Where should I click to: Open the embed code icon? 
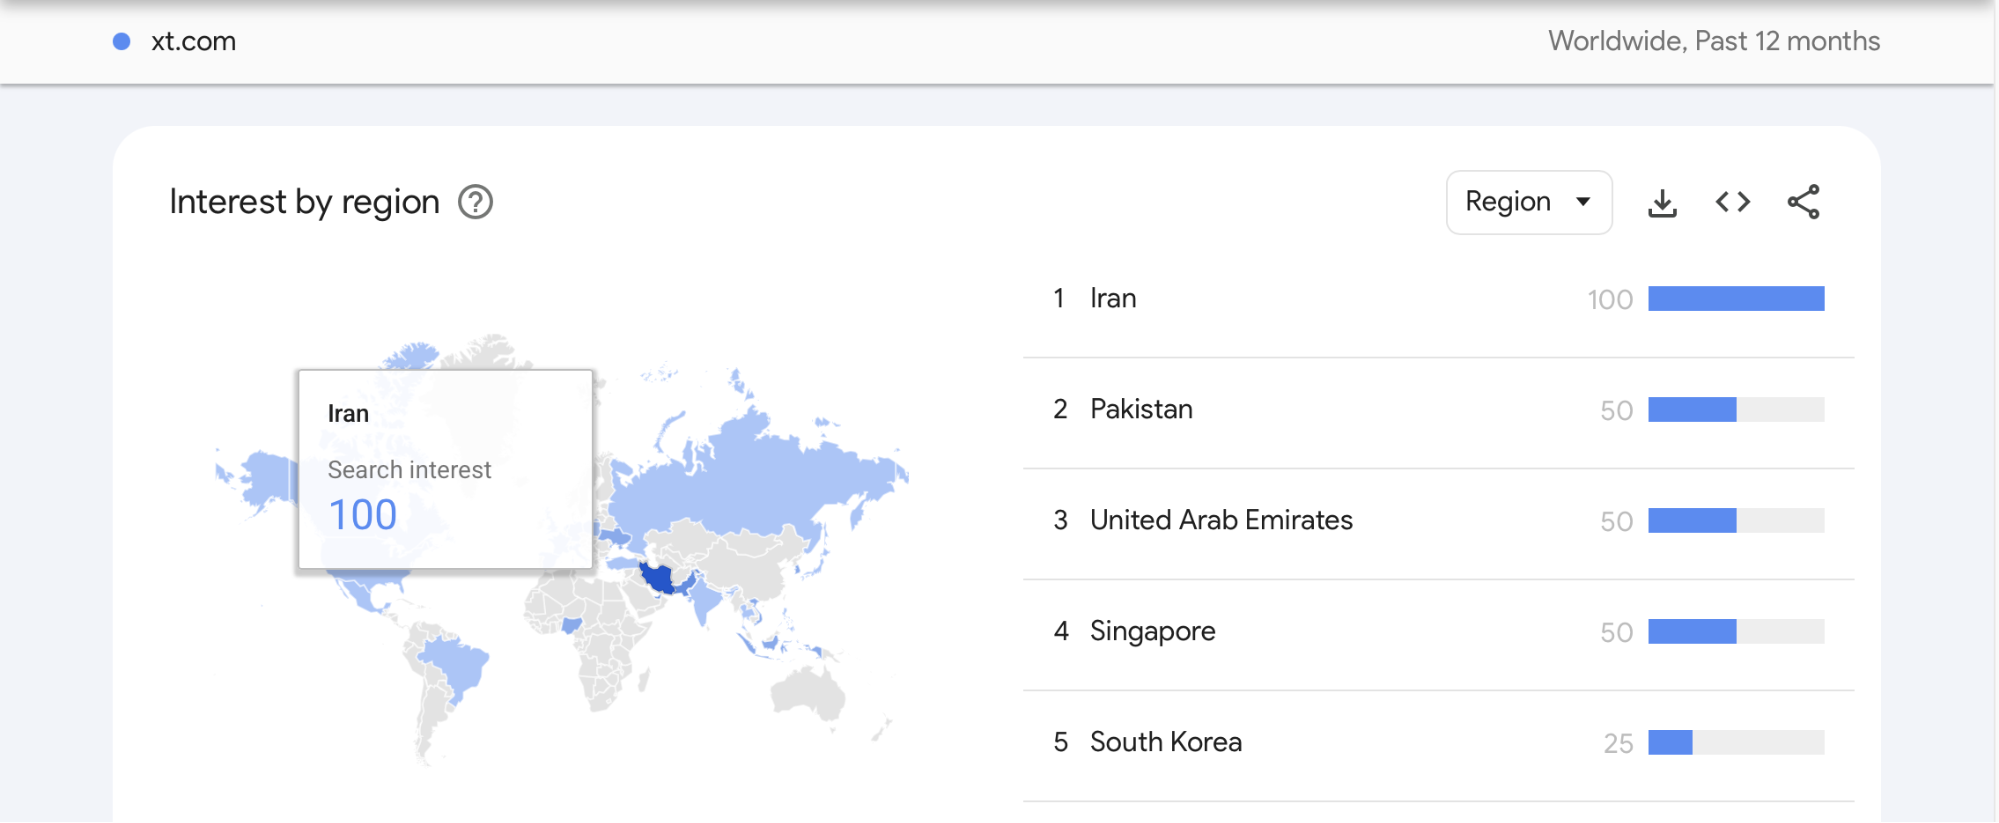1733,202
